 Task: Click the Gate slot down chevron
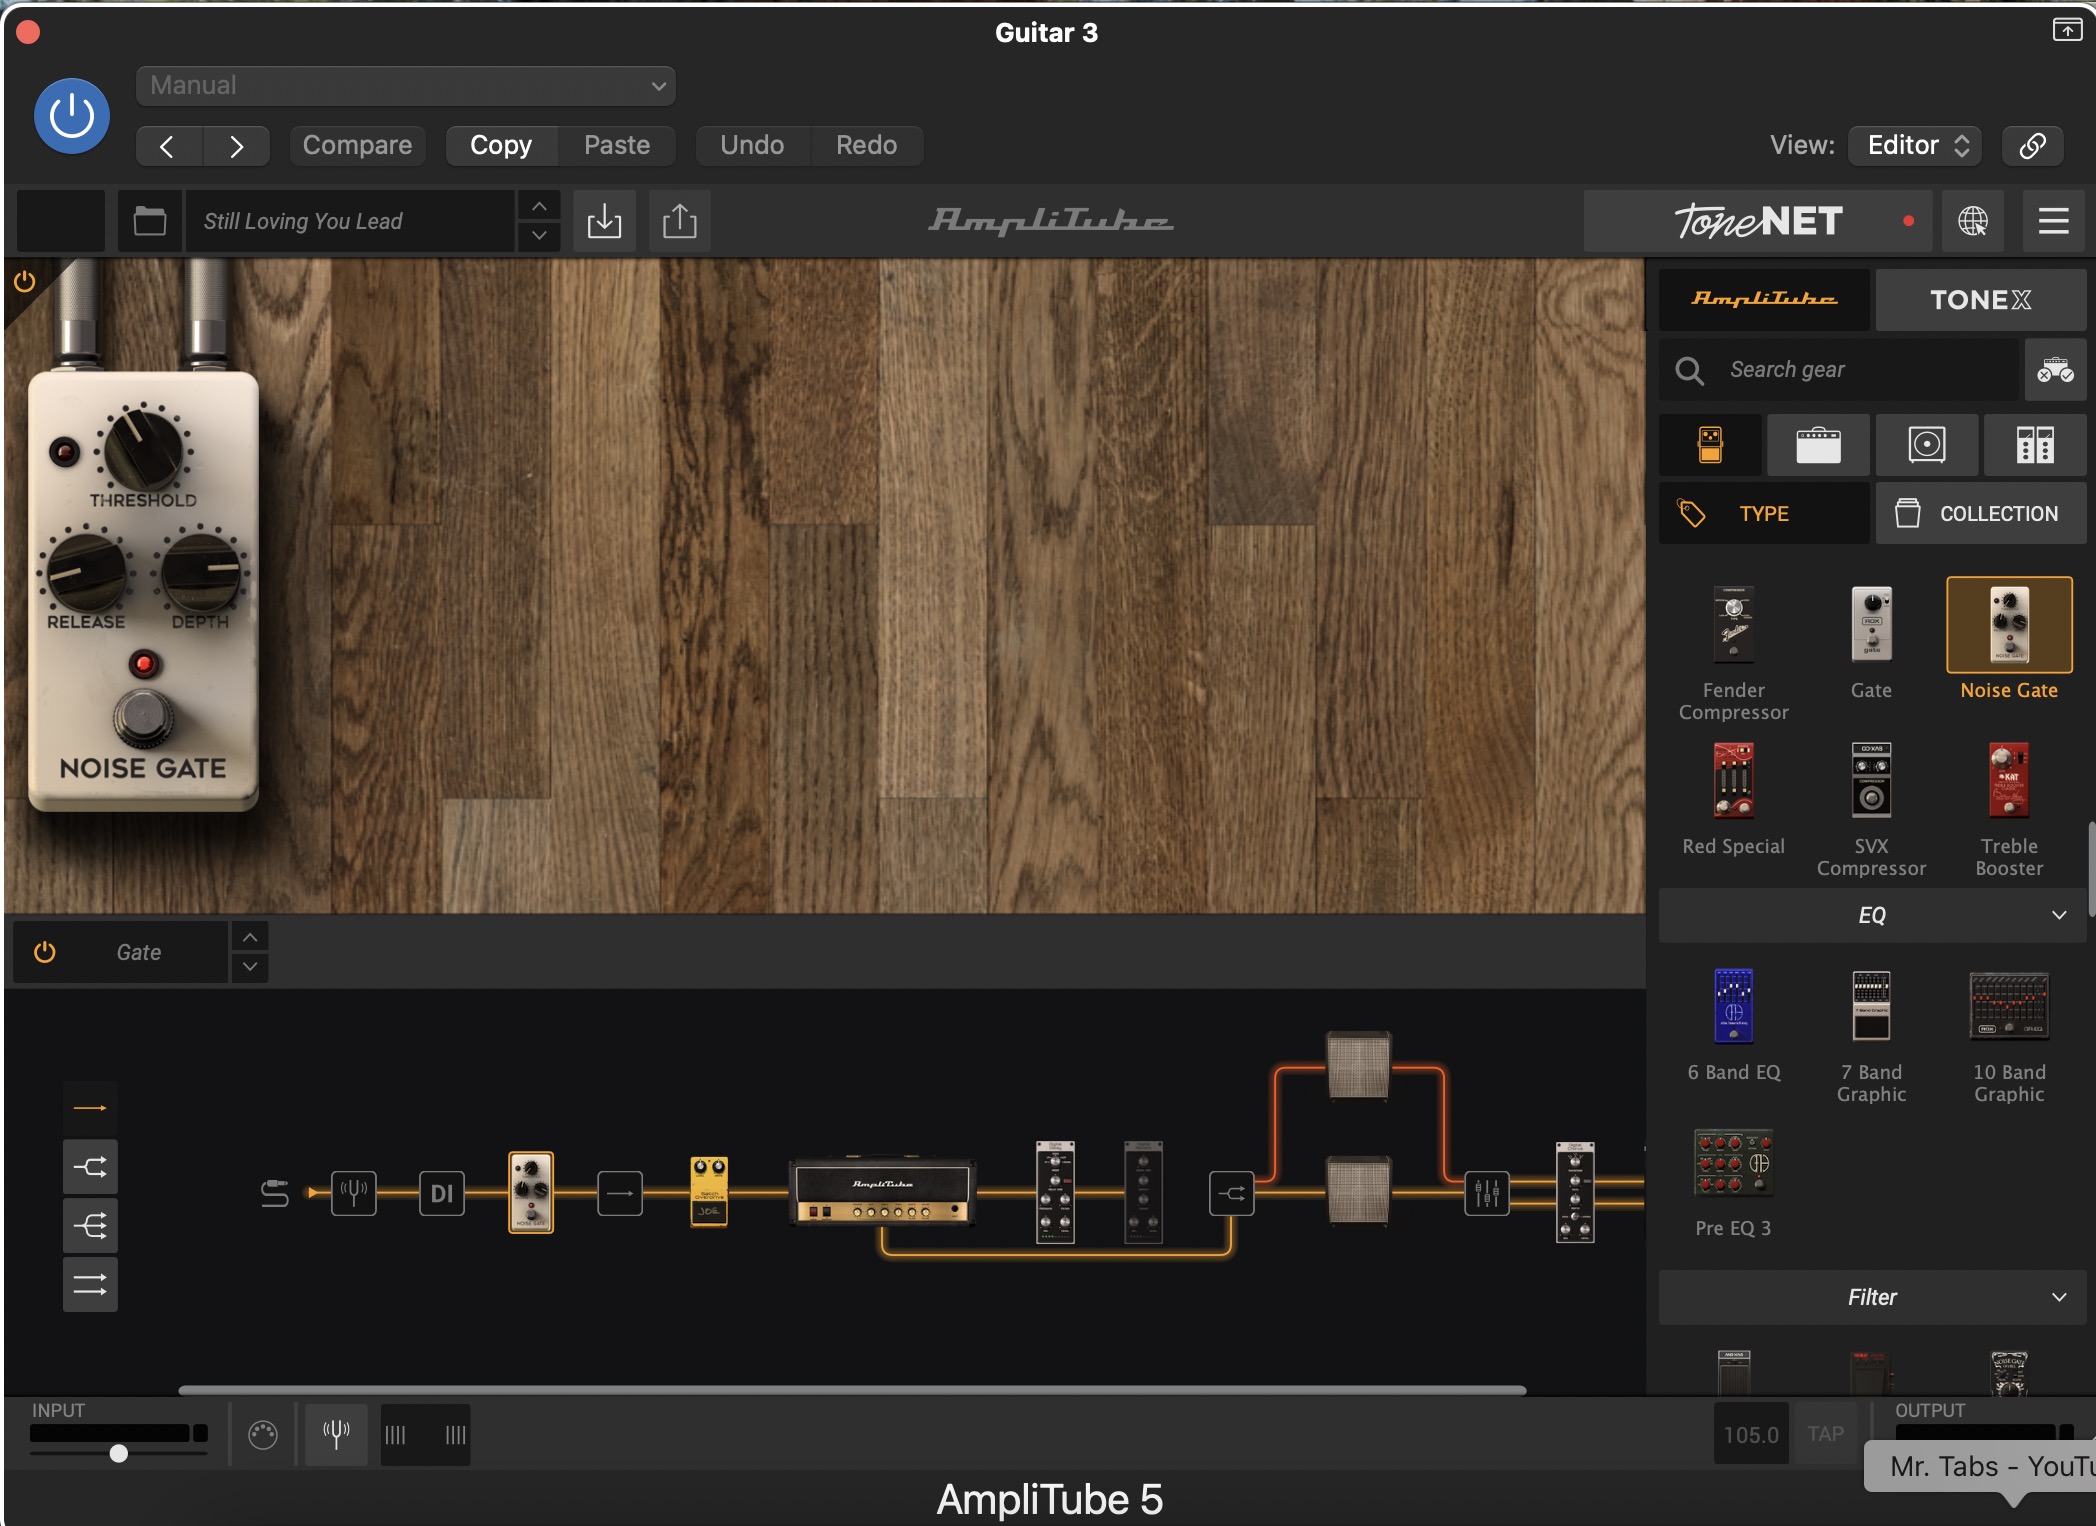[250, 967]
